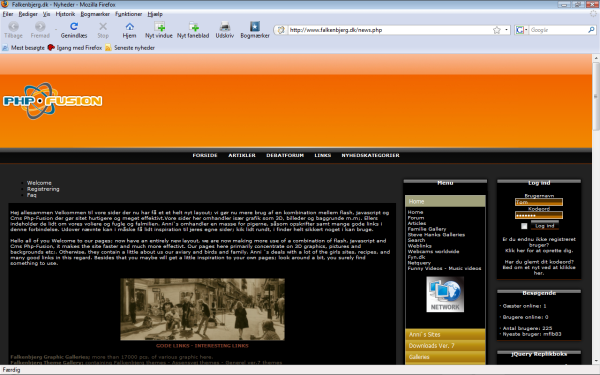Viewport: 600px width, 375px height.
Task: Go to Hjem home icon
Action: click(x=130, y=26)
